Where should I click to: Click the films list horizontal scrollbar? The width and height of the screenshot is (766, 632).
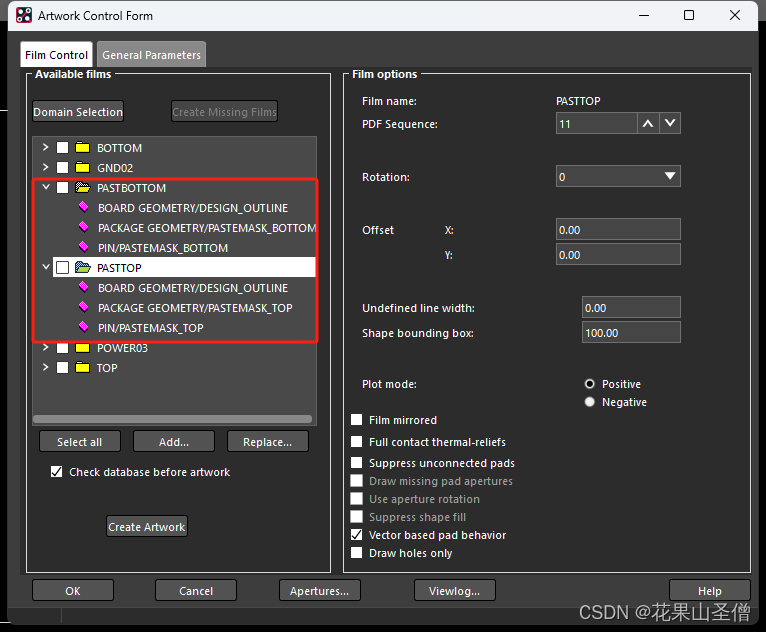click(172, 419)
